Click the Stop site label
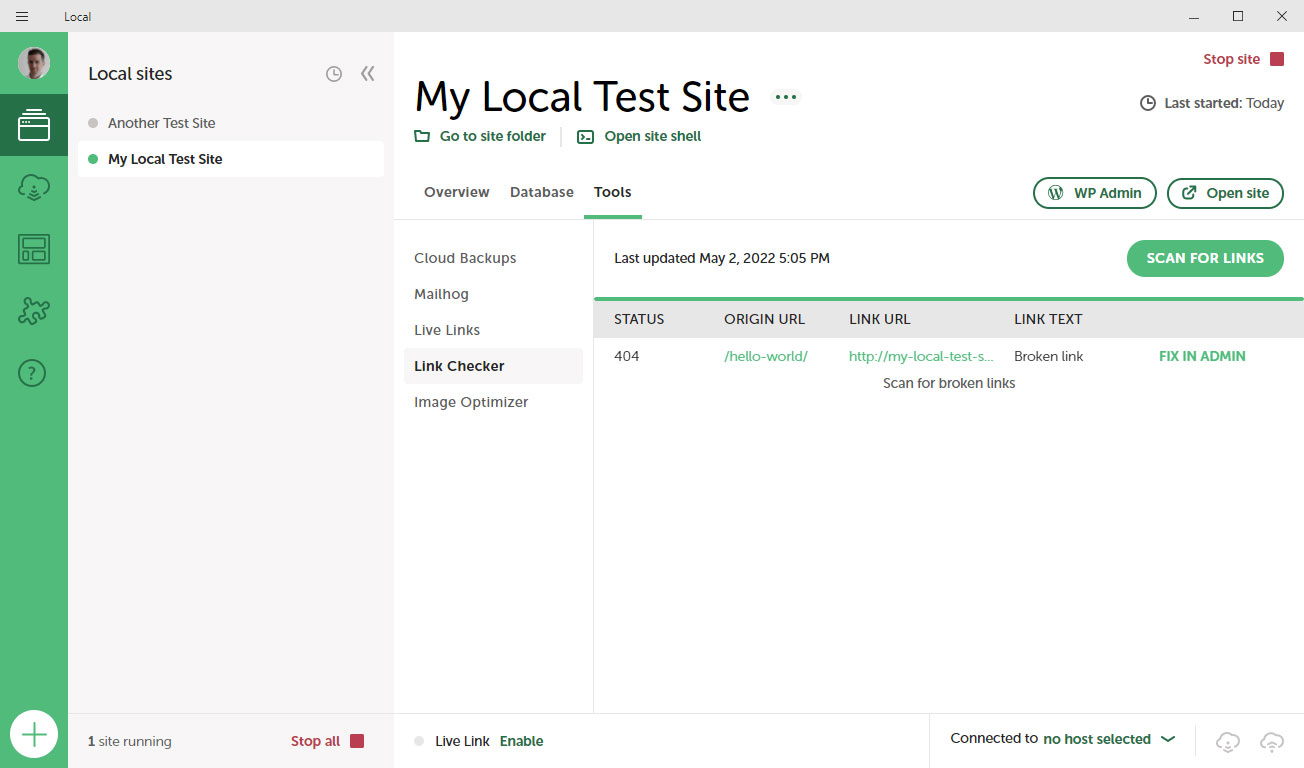1304x768 pixels. (x=1231, y=59)
